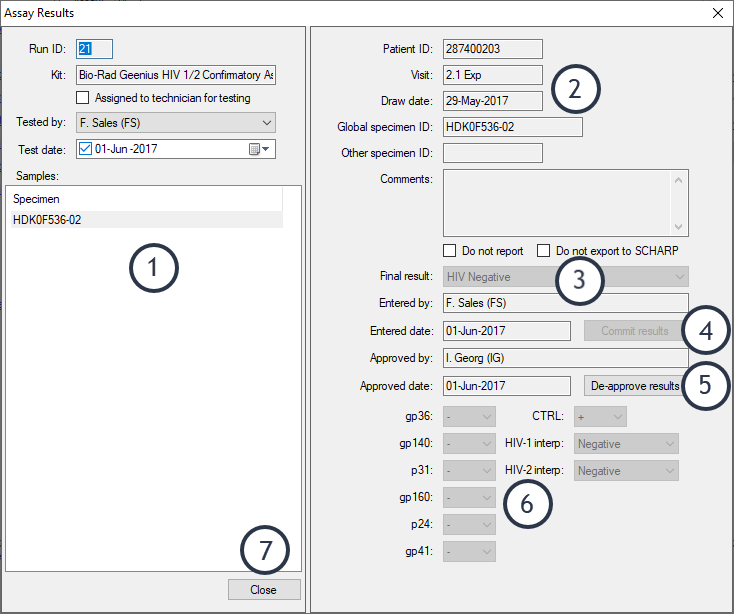Toggle 'Assigned to technician for testing' checkbox

click(x=83, y=98)
